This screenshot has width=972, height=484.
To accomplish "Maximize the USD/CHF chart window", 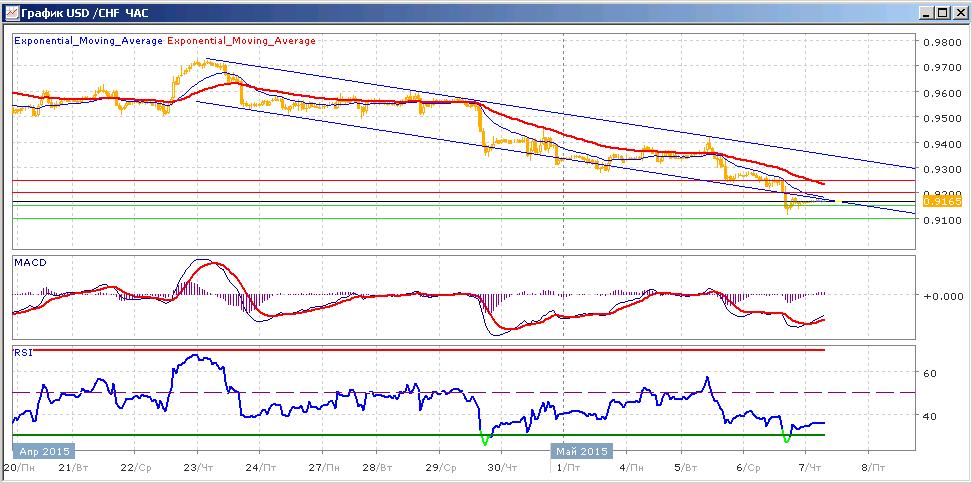I will click(942, 12).
